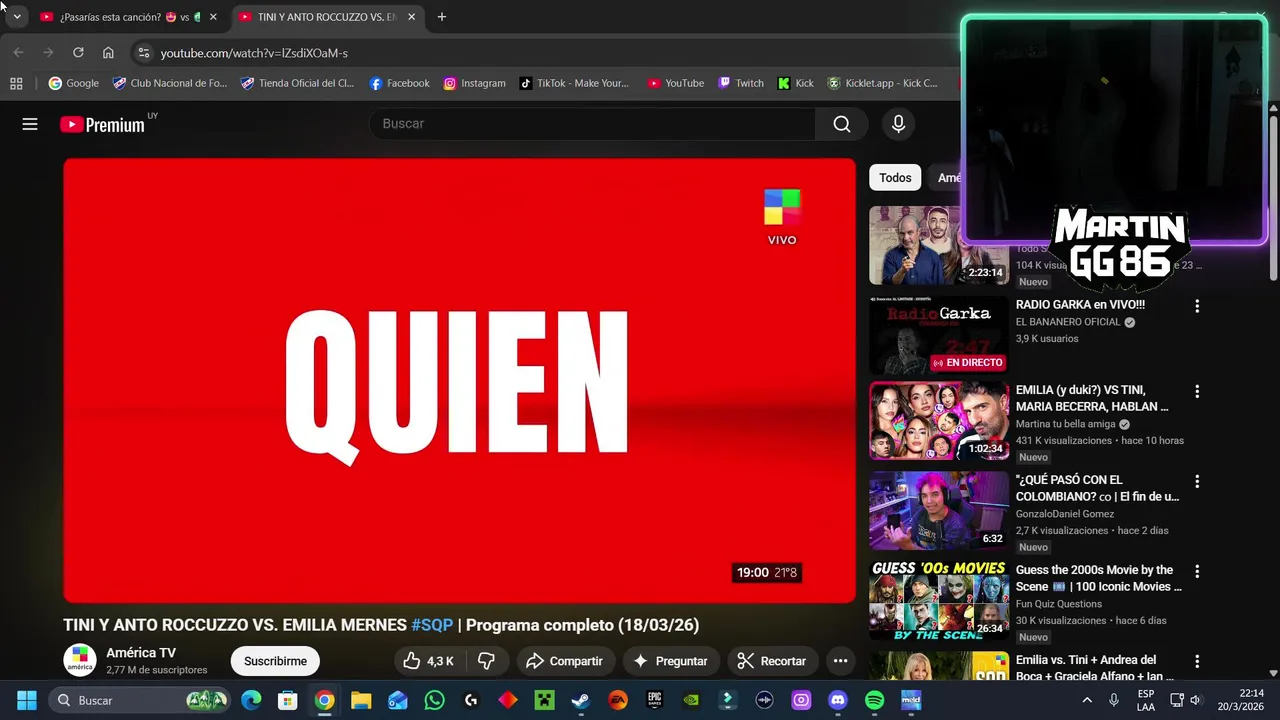Click the taskbar Buscar search box
The width and height of the screenshot is (1280, 720).
[140, 700]
